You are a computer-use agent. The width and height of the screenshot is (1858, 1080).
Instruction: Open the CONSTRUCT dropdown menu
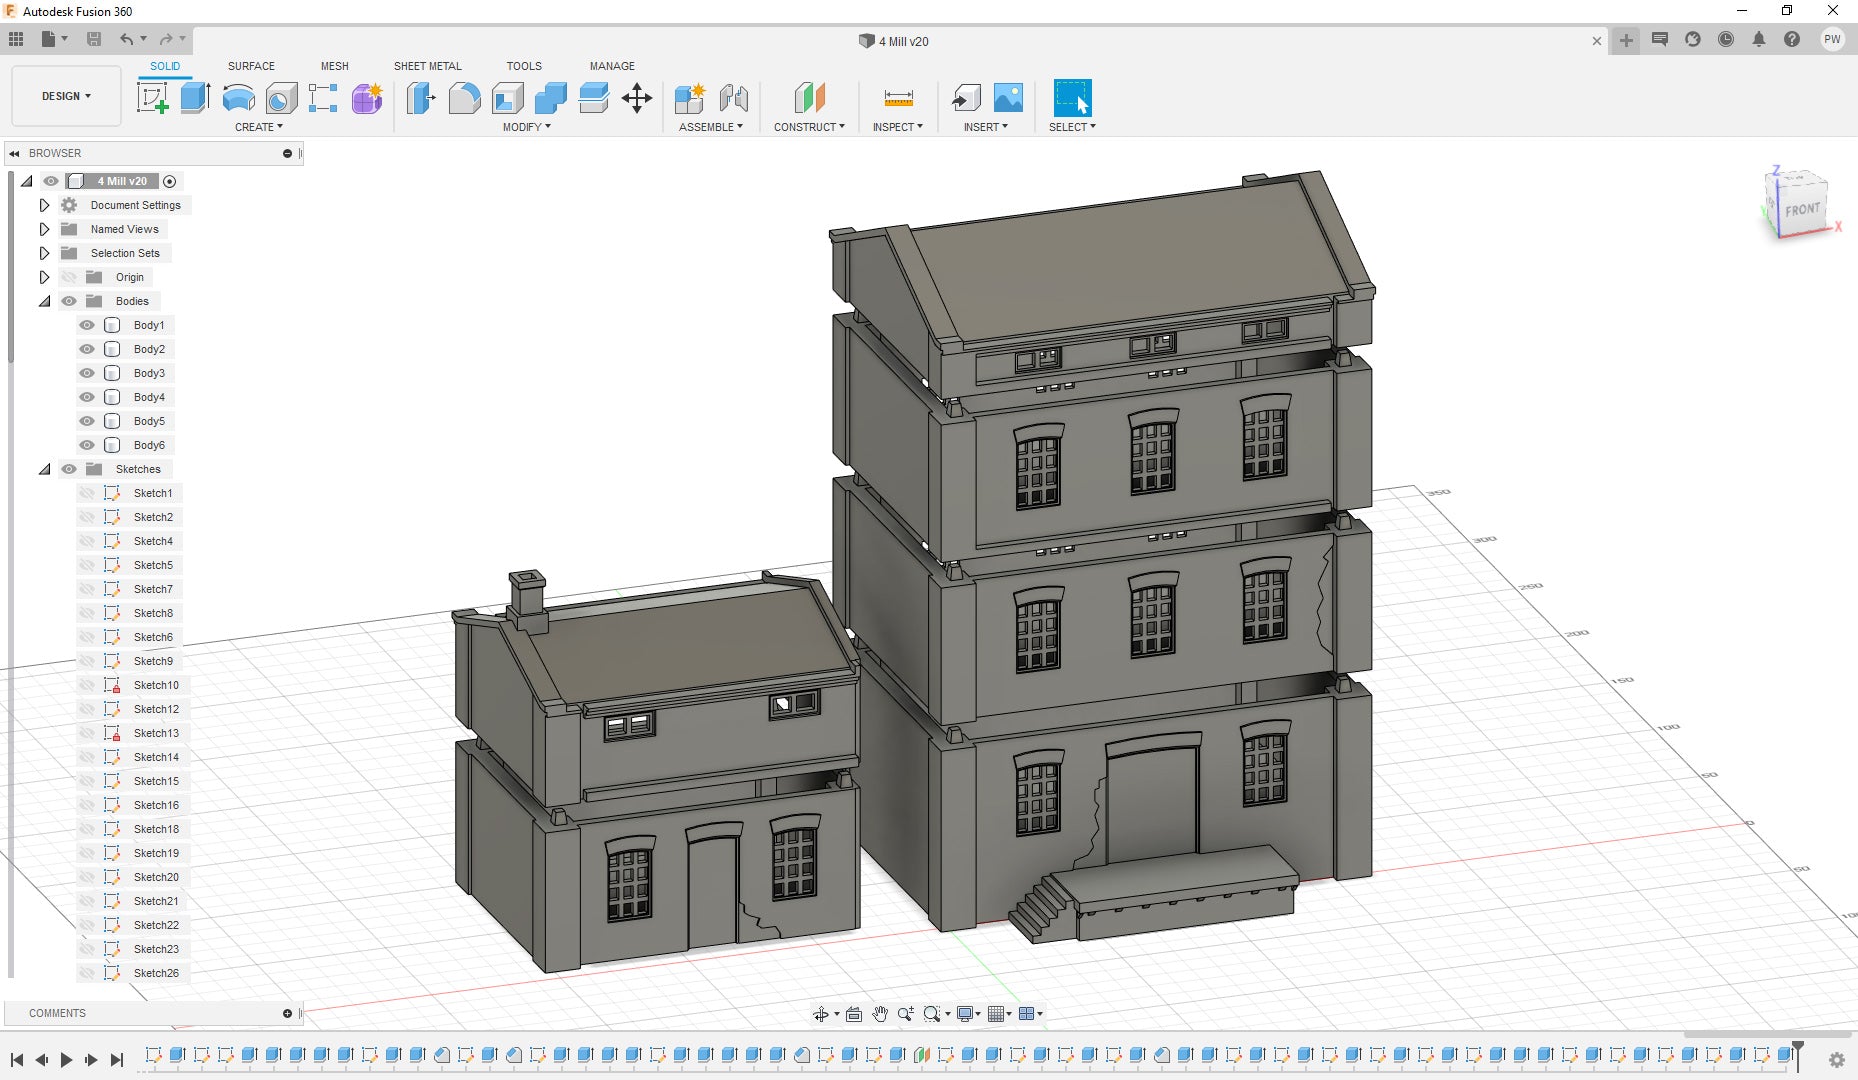[809, 127]
